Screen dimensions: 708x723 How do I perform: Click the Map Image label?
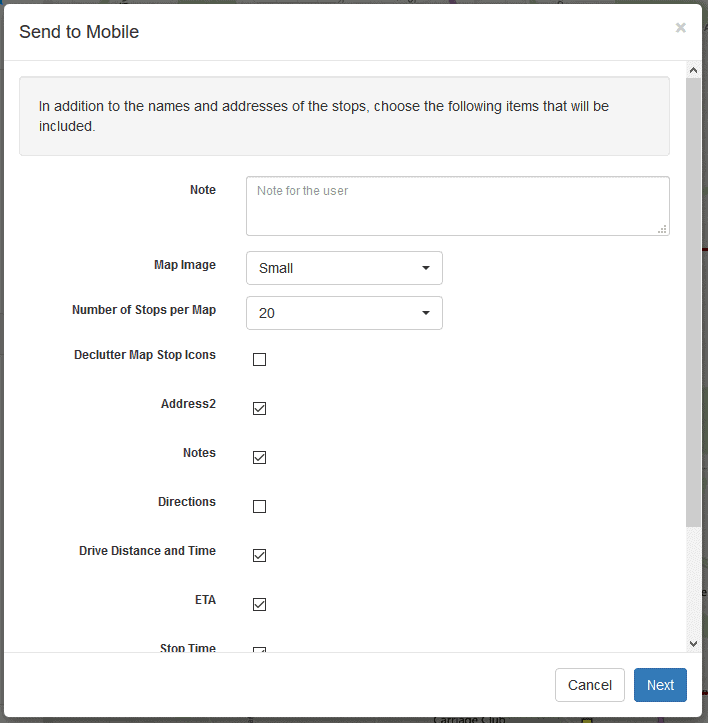tap(185, 265)
